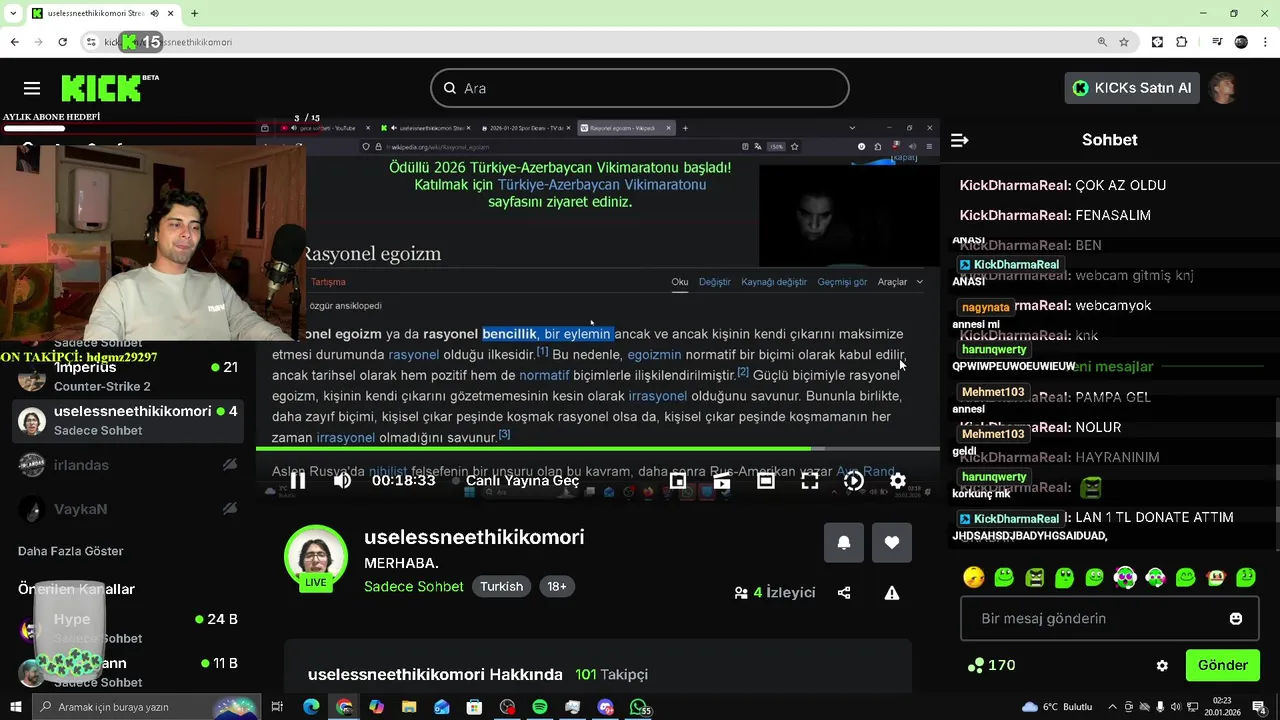Expand the list with Daha Fazla Göster

[x=71, y=551]
